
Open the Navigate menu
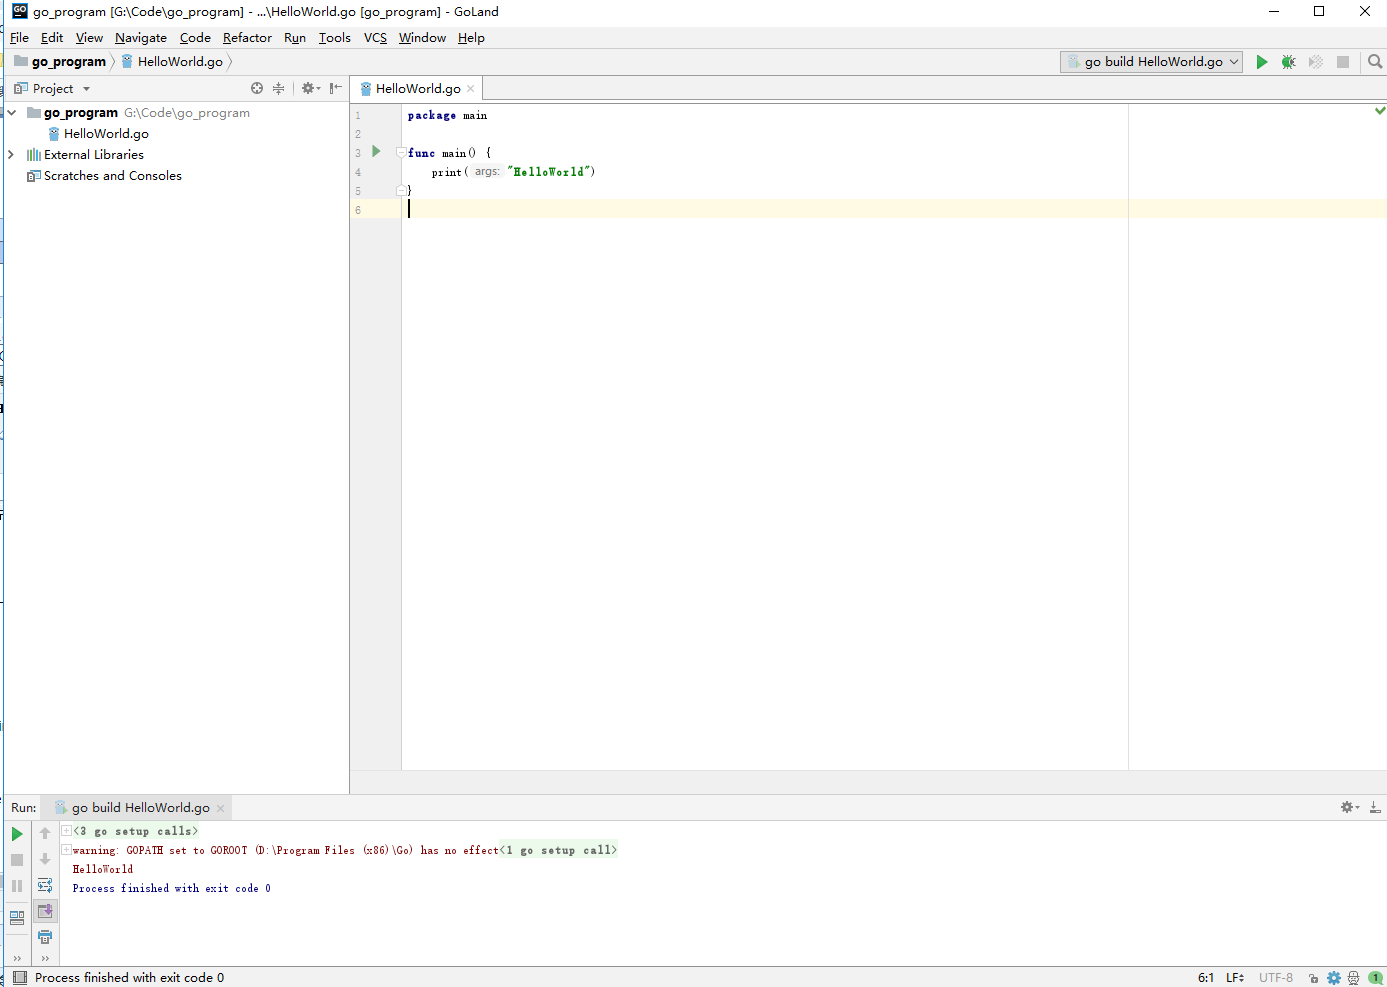click(141, 38)
